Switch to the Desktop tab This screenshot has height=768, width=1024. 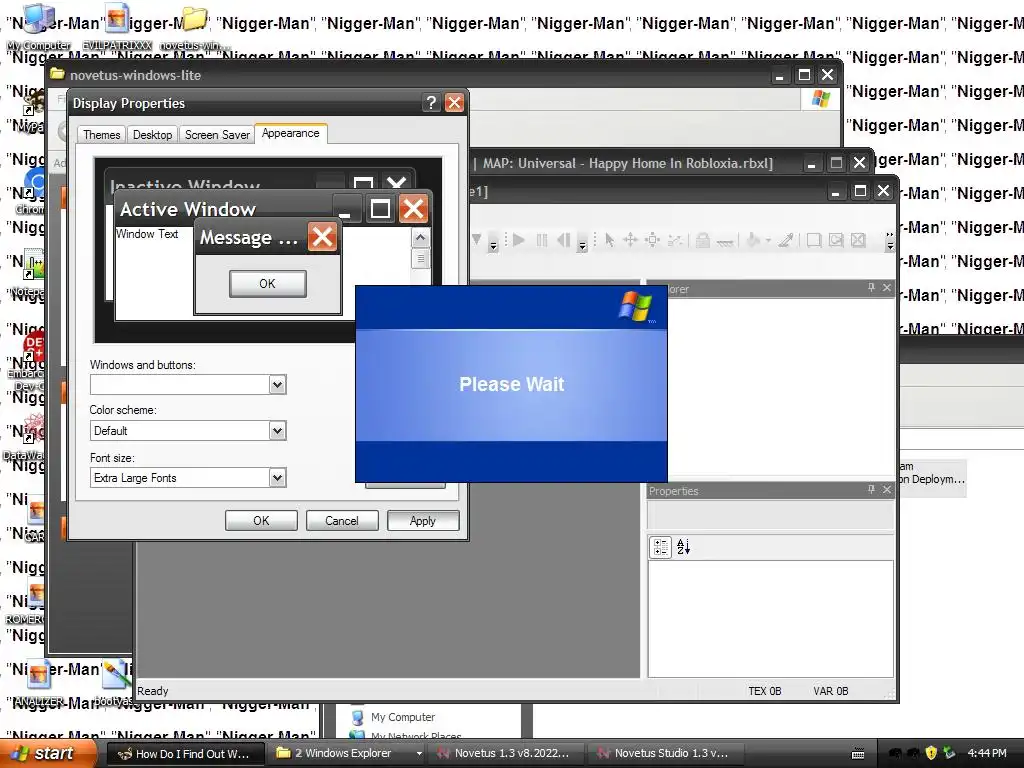click(x=152, y=135)
